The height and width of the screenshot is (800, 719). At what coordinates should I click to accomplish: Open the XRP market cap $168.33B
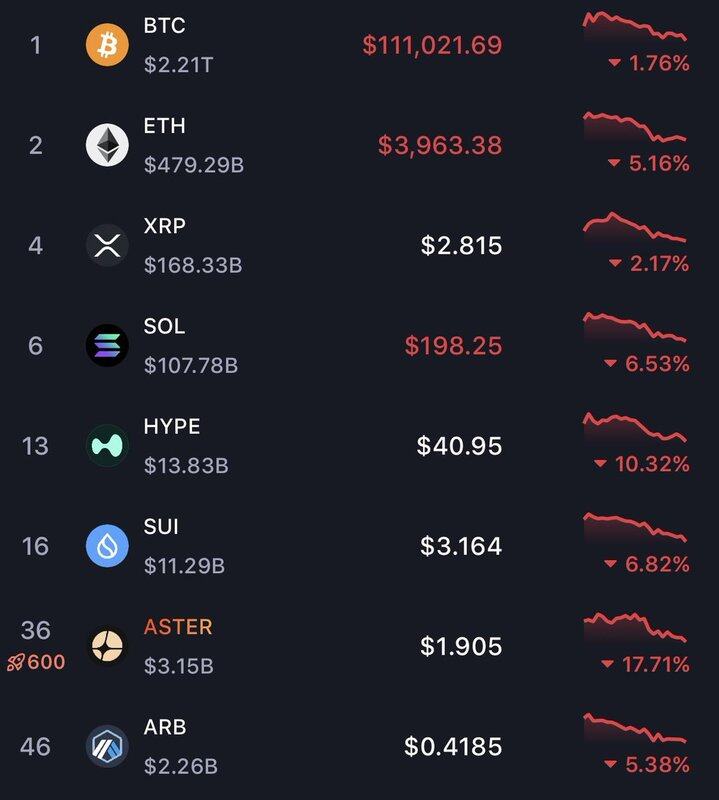tap(193, 265)
